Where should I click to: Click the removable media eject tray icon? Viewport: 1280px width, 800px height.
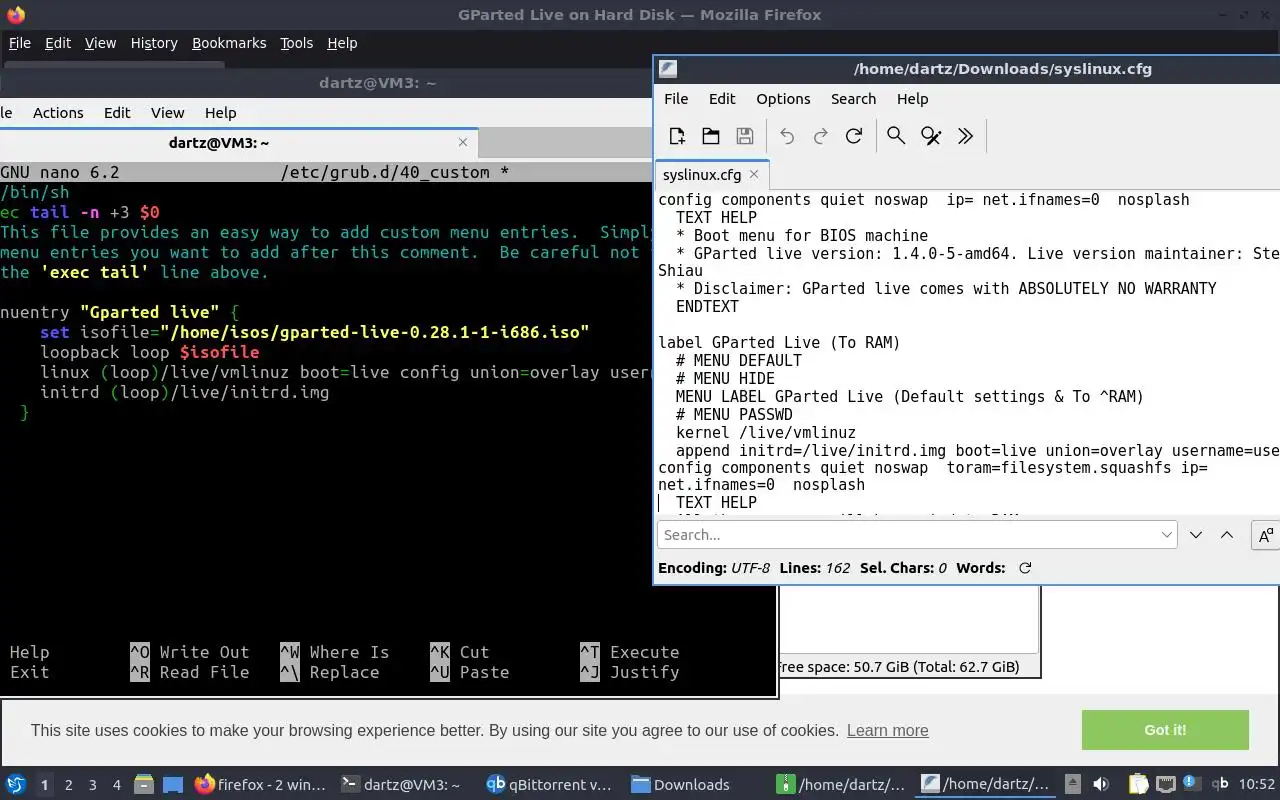(1072, 784)
